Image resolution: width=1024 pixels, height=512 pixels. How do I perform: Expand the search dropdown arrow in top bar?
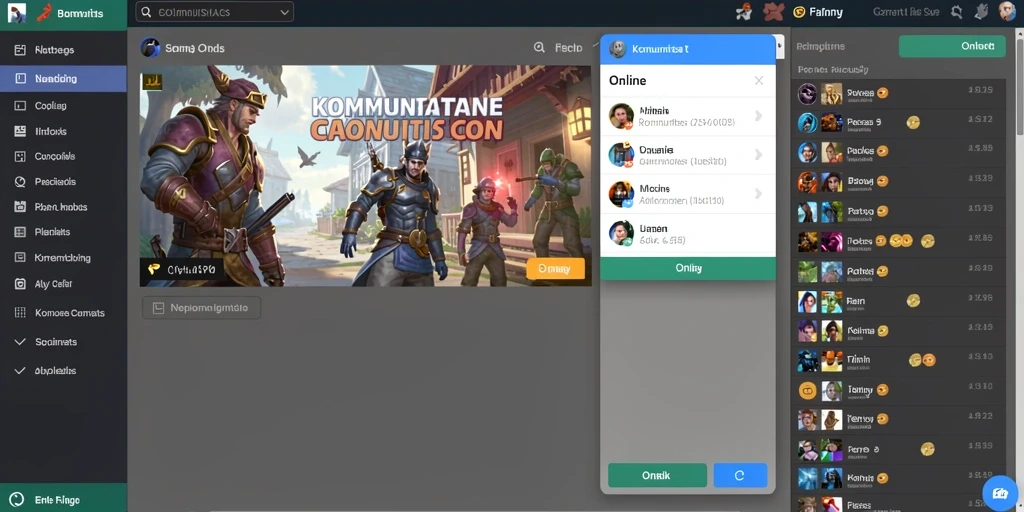click(284, 12)
